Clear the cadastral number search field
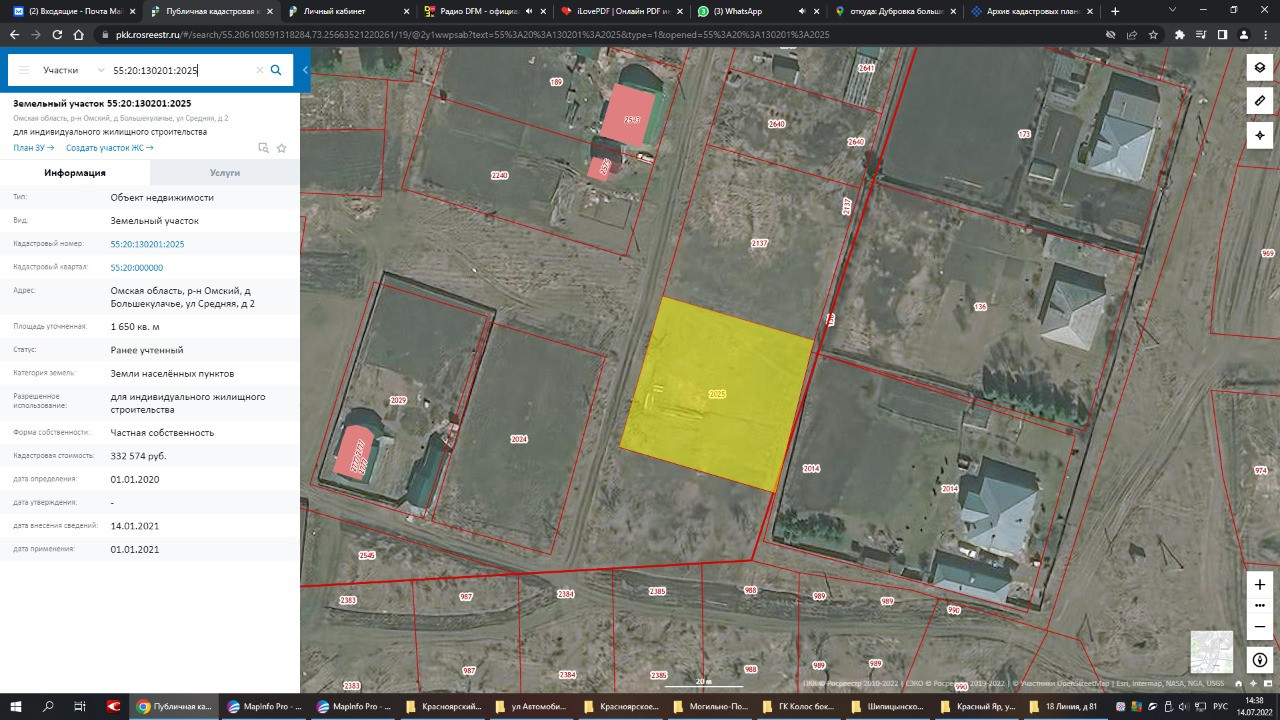The height and width of the screenshot is (720, 1280). 259,70
